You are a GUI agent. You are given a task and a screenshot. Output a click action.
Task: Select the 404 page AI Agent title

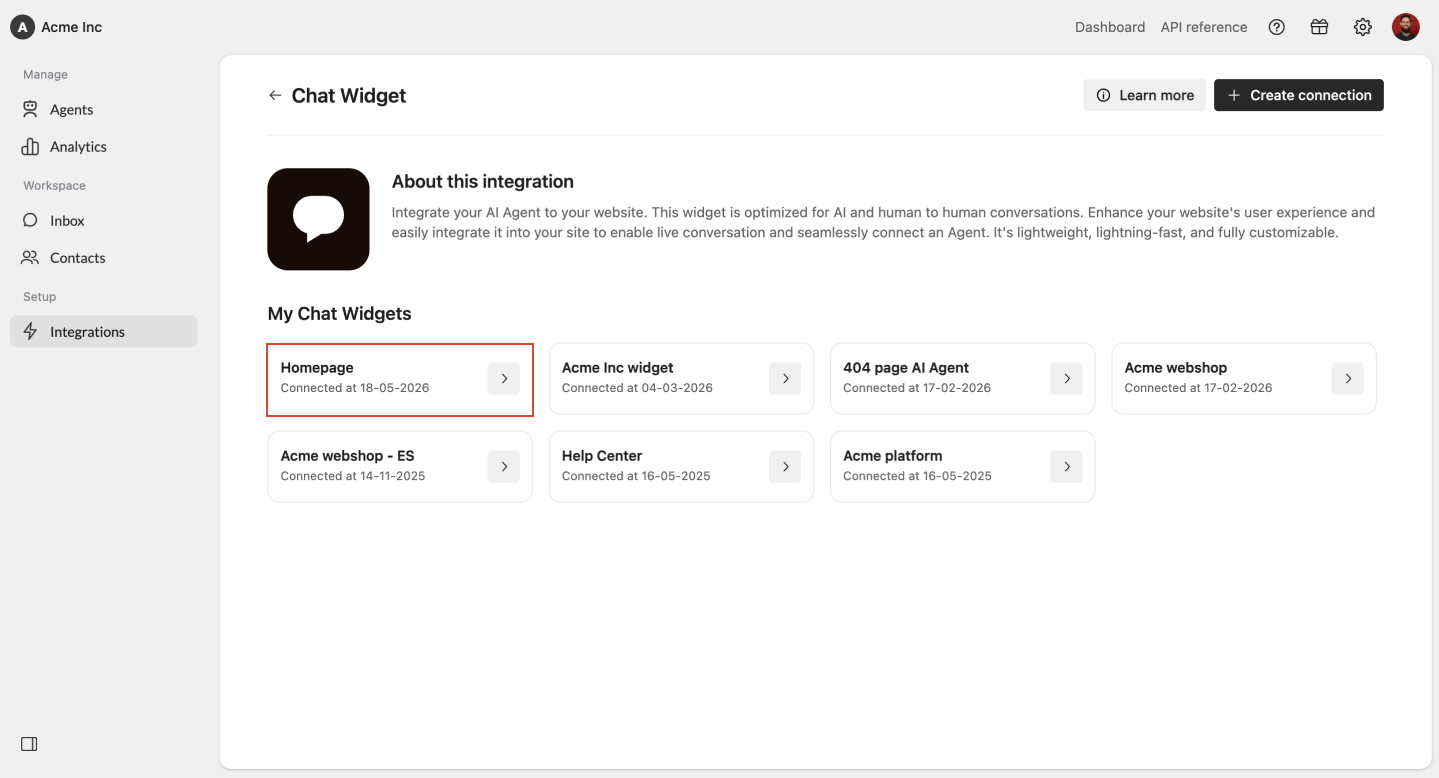pos(906,368)
